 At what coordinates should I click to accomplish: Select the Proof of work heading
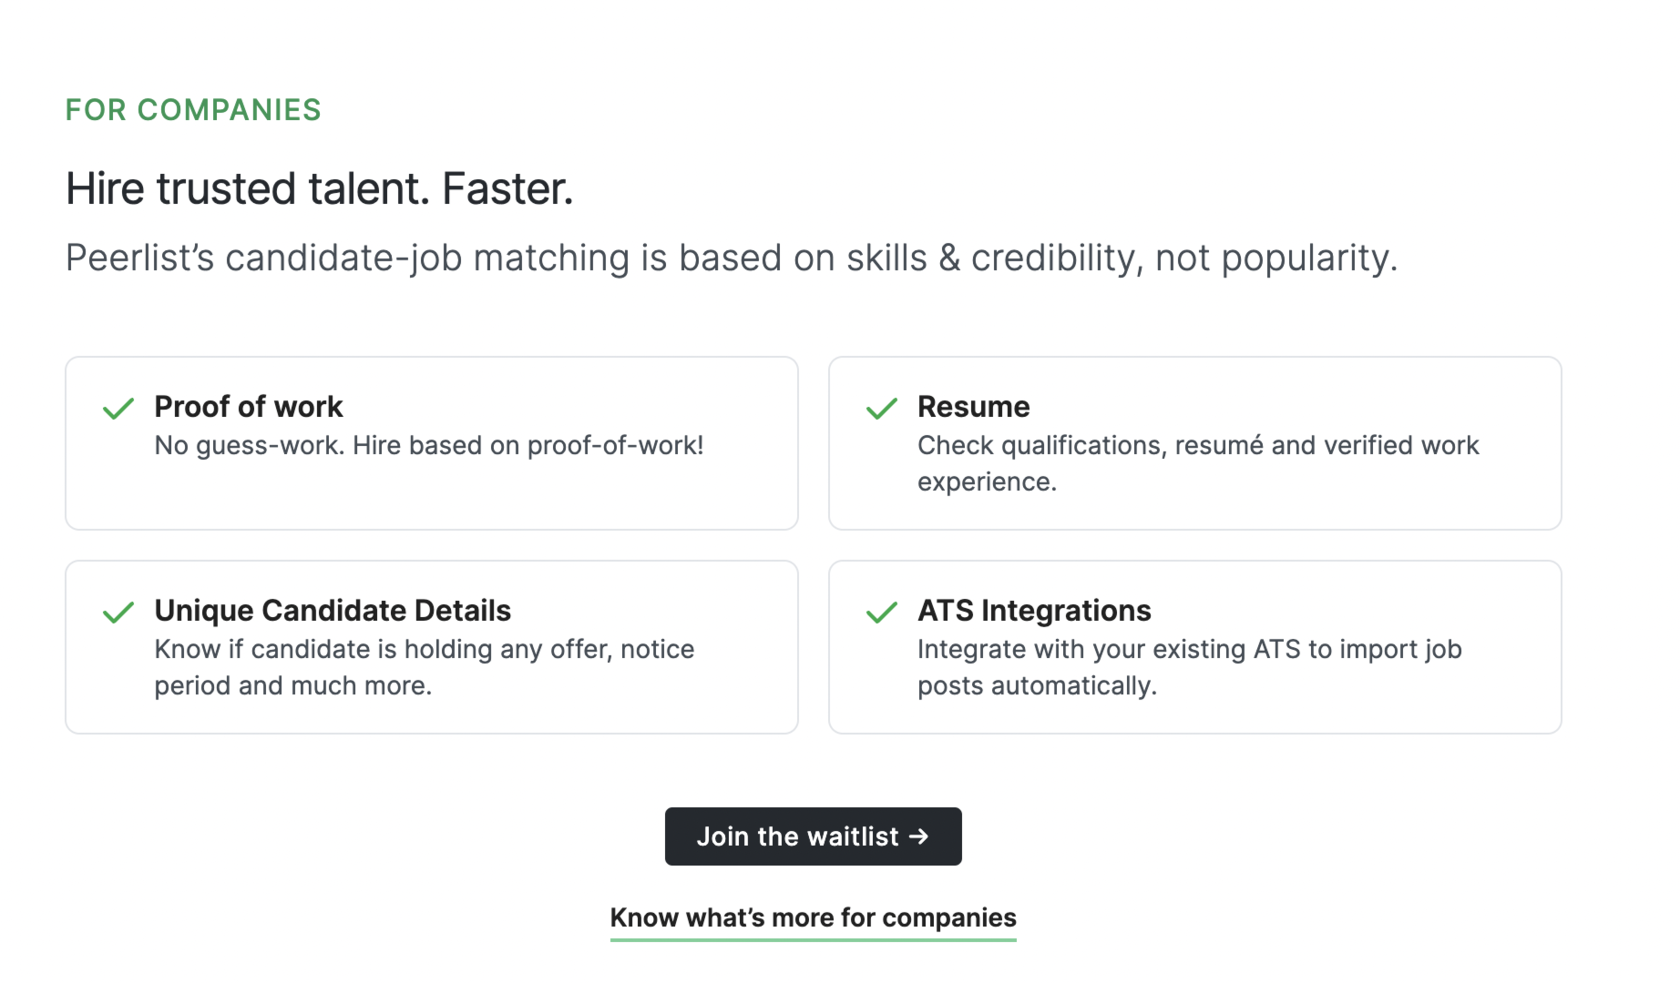[x=248, y=407]
